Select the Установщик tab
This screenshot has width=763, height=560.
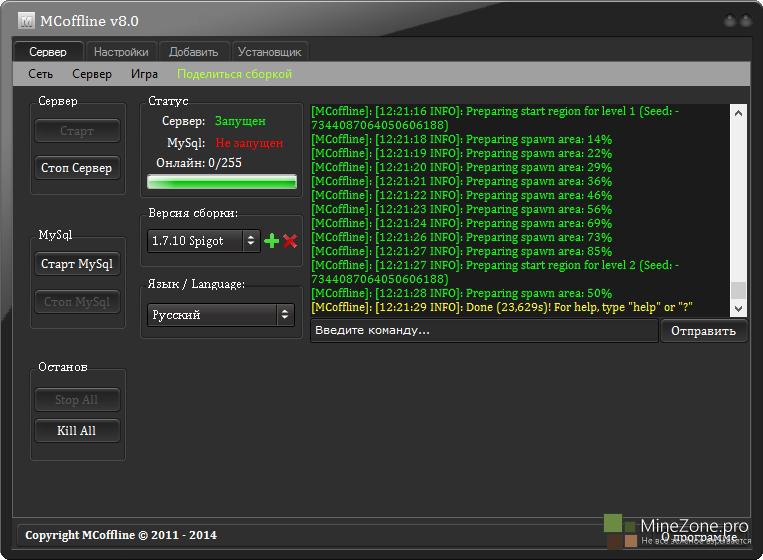[269, 52]
